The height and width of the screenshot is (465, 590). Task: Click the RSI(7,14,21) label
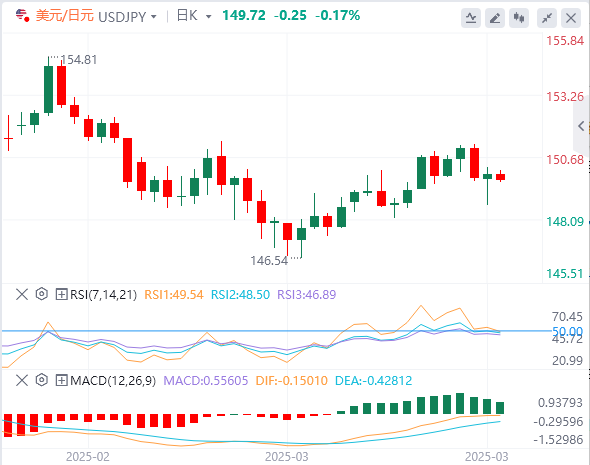click(103, 294)
